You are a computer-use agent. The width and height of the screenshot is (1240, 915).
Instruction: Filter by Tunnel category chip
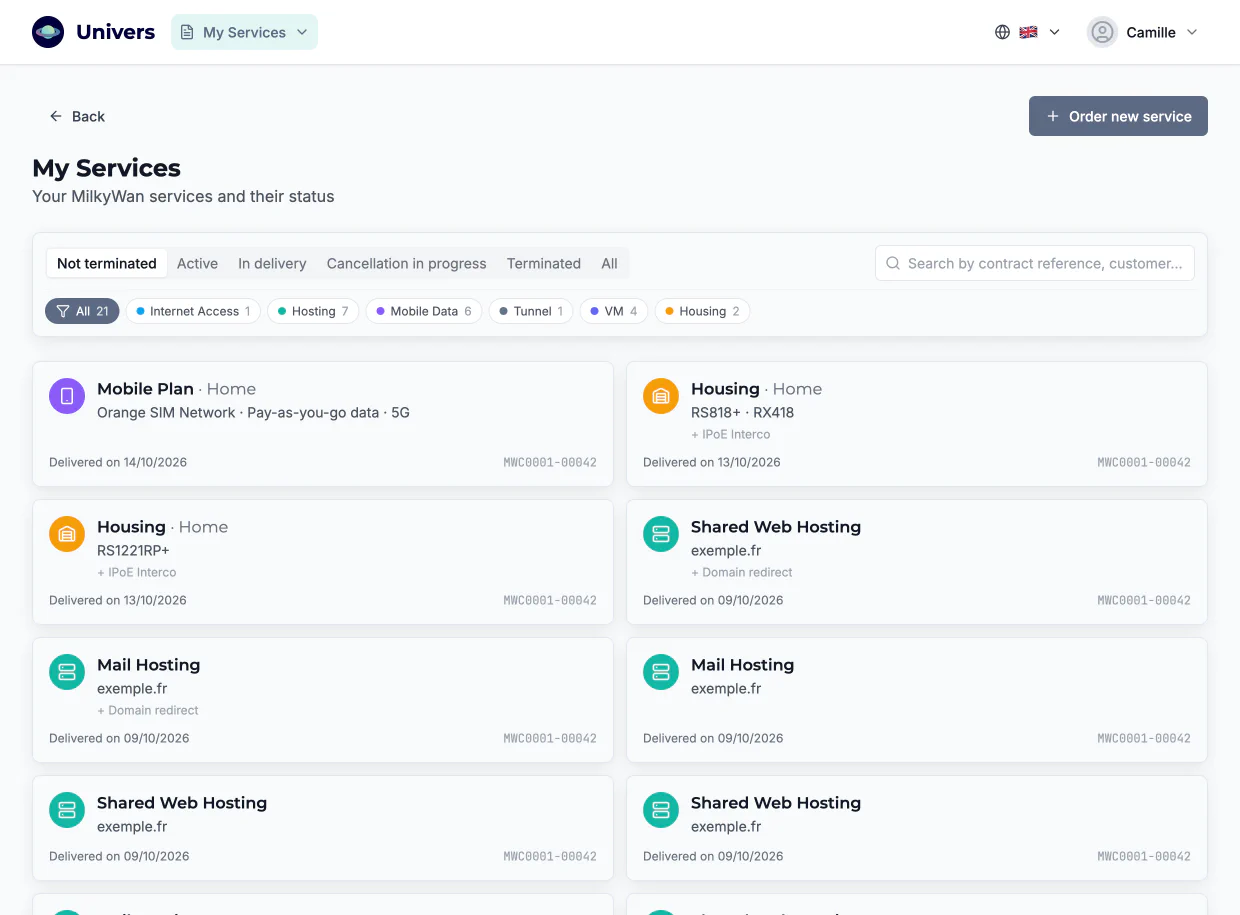click(x=531, y=311)
